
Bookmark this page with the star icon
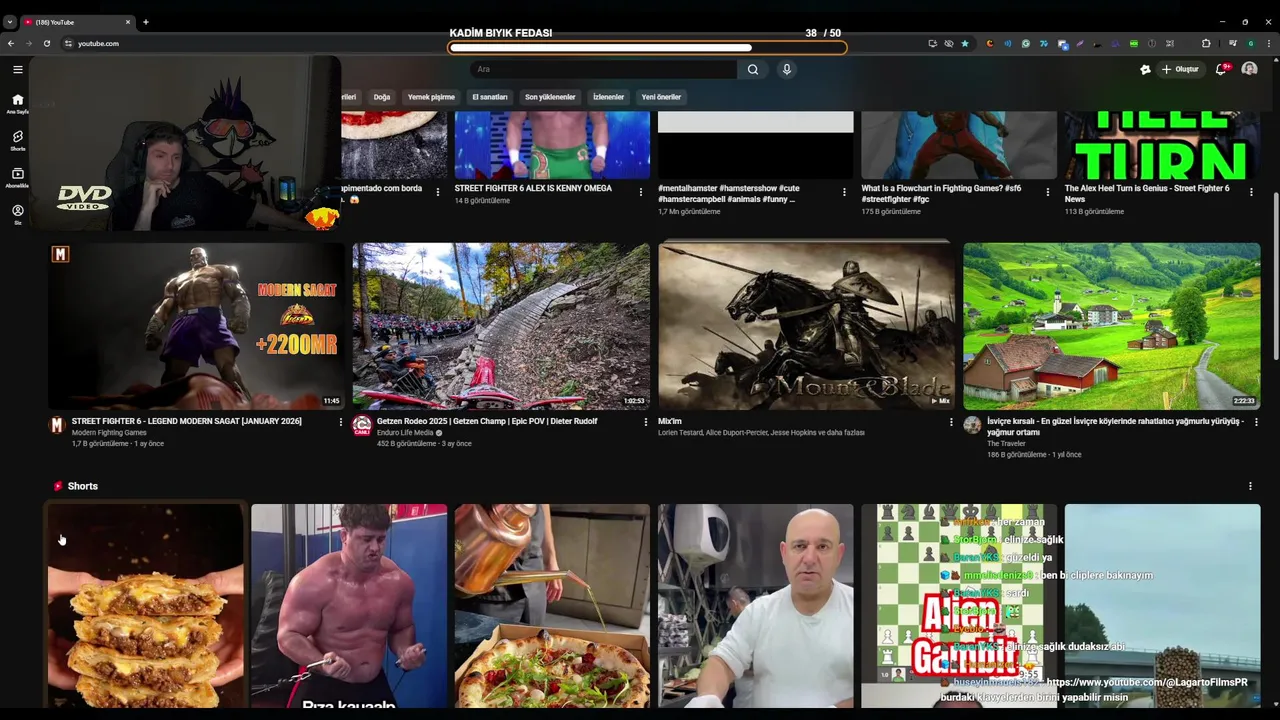(964, 43)
